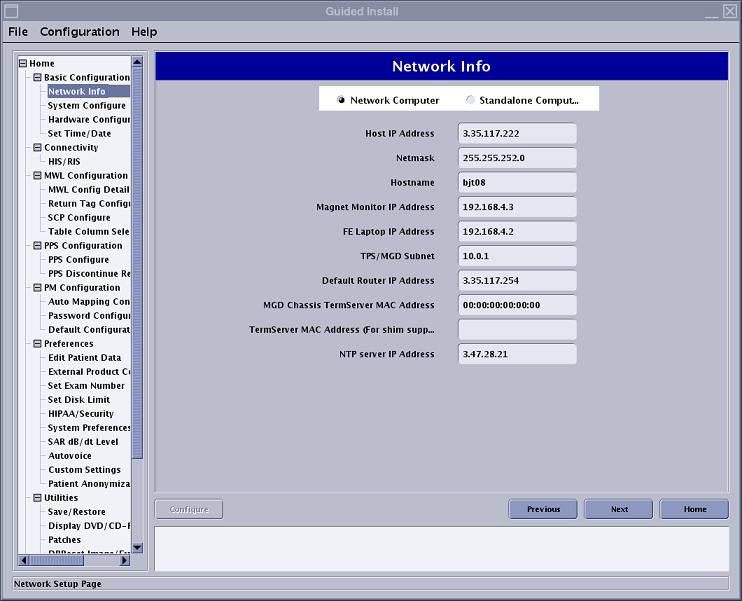
Task: Close the Guided Install window
Action: click(730, 11)
